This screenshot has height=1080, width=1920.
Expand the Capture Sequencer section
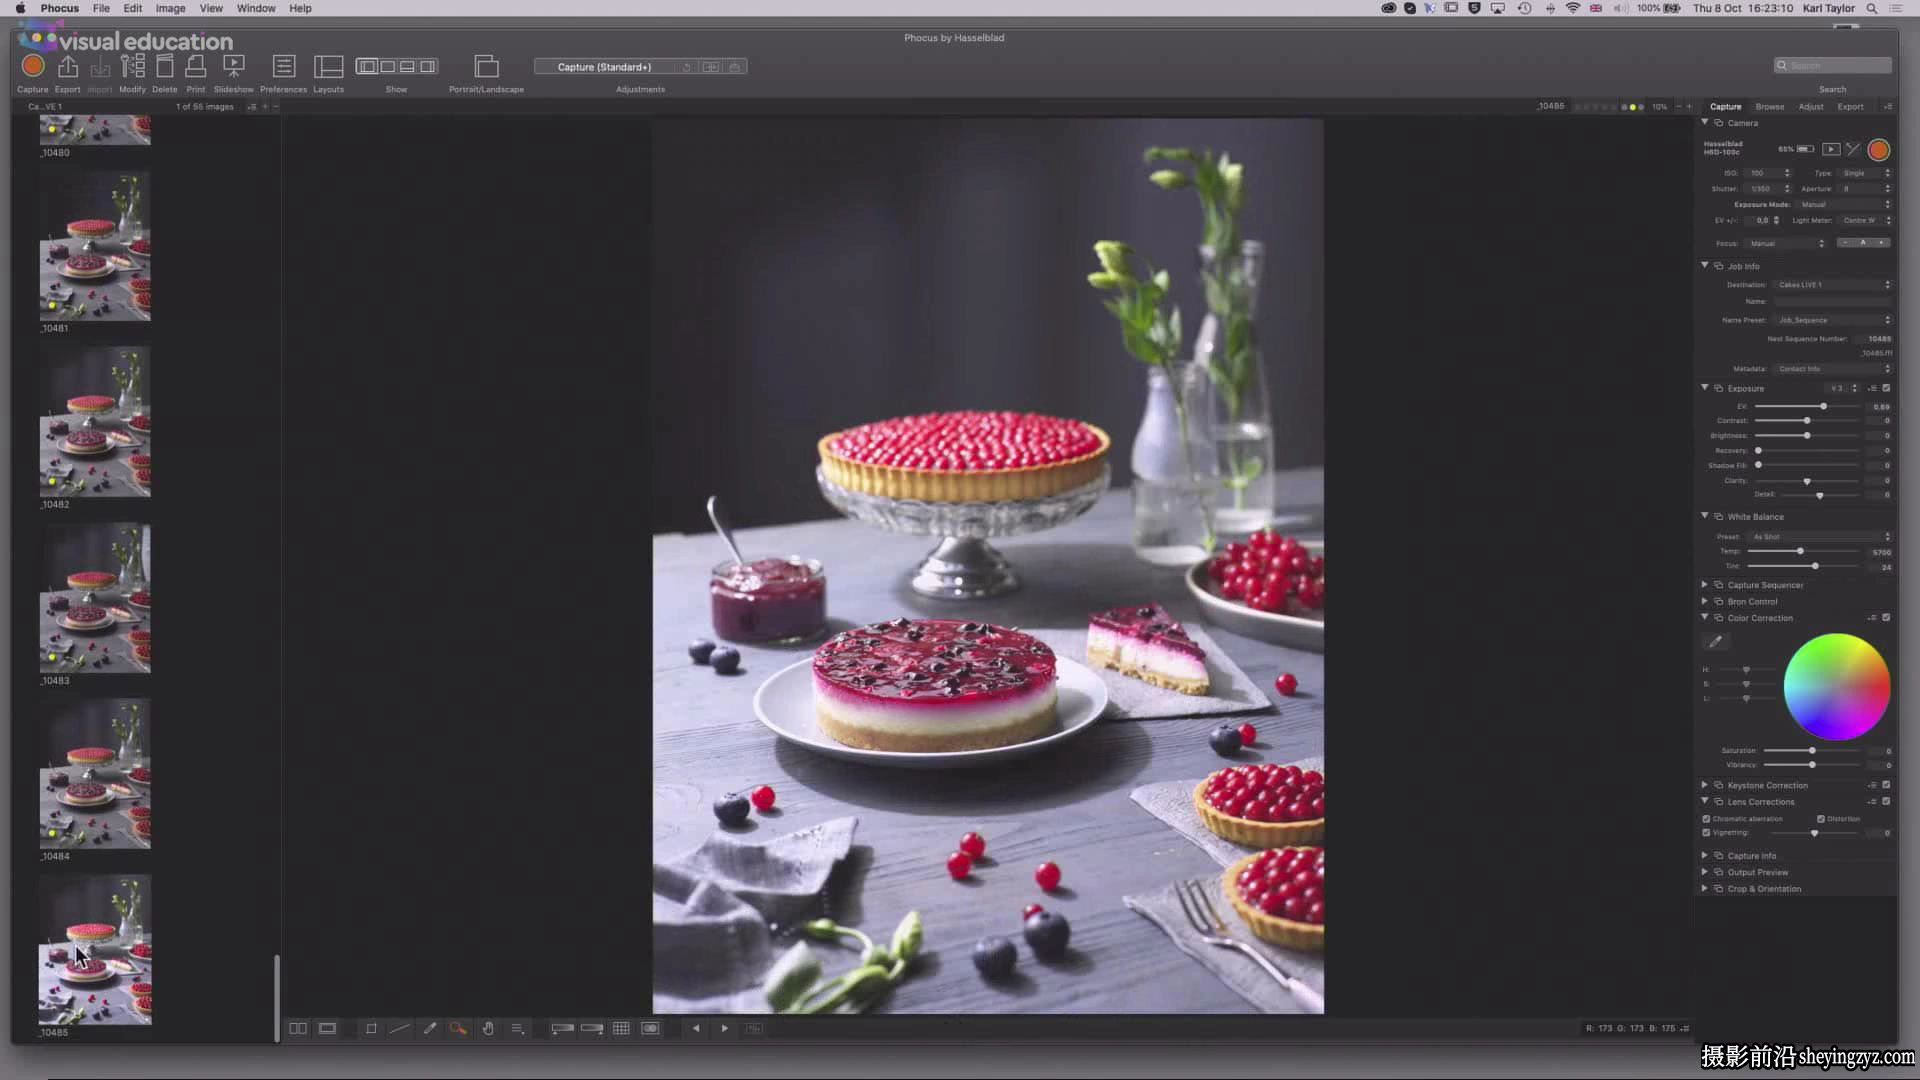click(1705, 585)
